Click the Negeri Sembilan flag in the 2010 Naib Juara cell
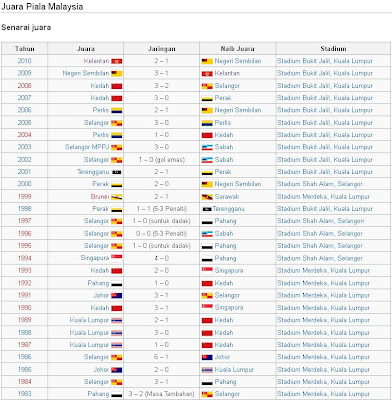392x400 pixels. coord(207,61)
